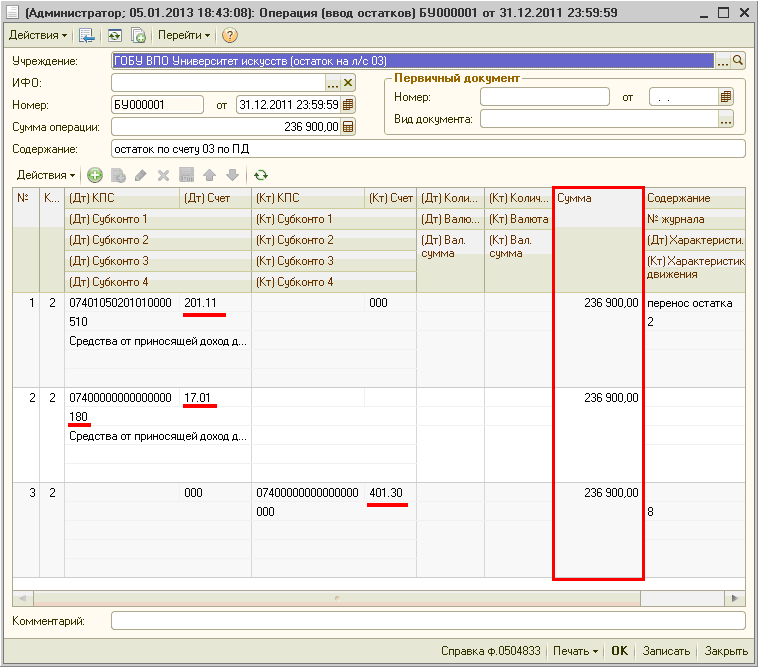Click the refresh icon in table toolbar
The image size is (758, 667).
click(261, 175)
